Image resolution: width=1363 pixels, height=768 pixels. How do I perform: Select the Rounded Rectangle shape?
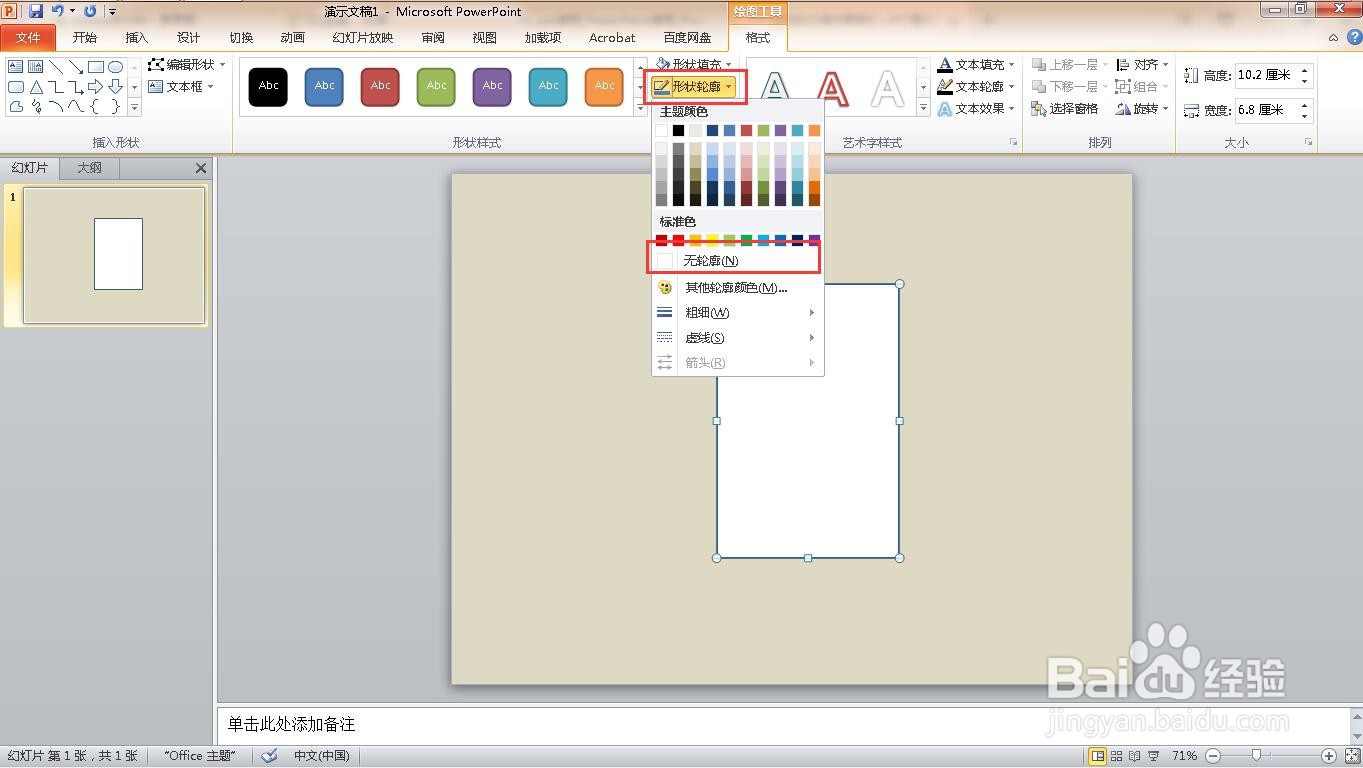(x=16, y=87)
